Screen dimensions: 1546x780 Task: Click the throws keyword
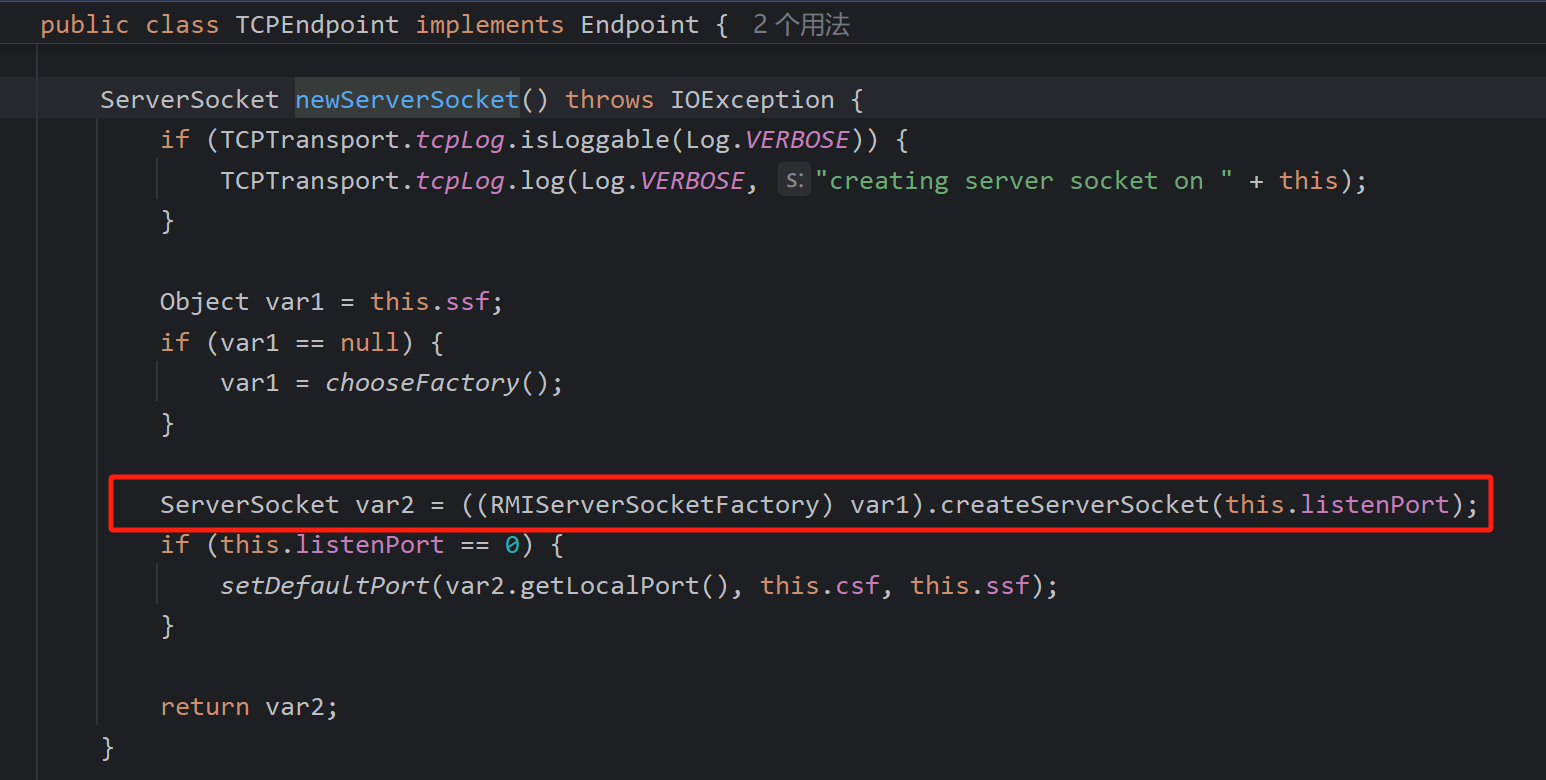pyautogui.click(x=610, y=100)
